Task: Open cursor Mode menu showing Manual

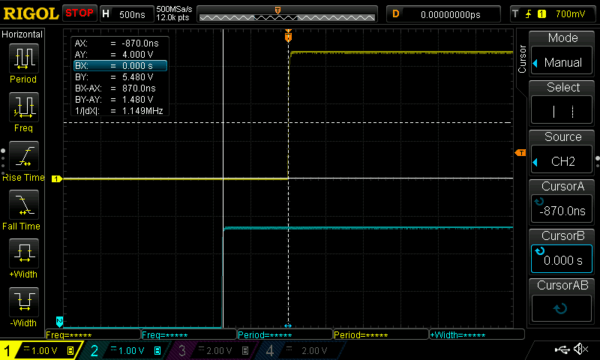Action: 562,53
